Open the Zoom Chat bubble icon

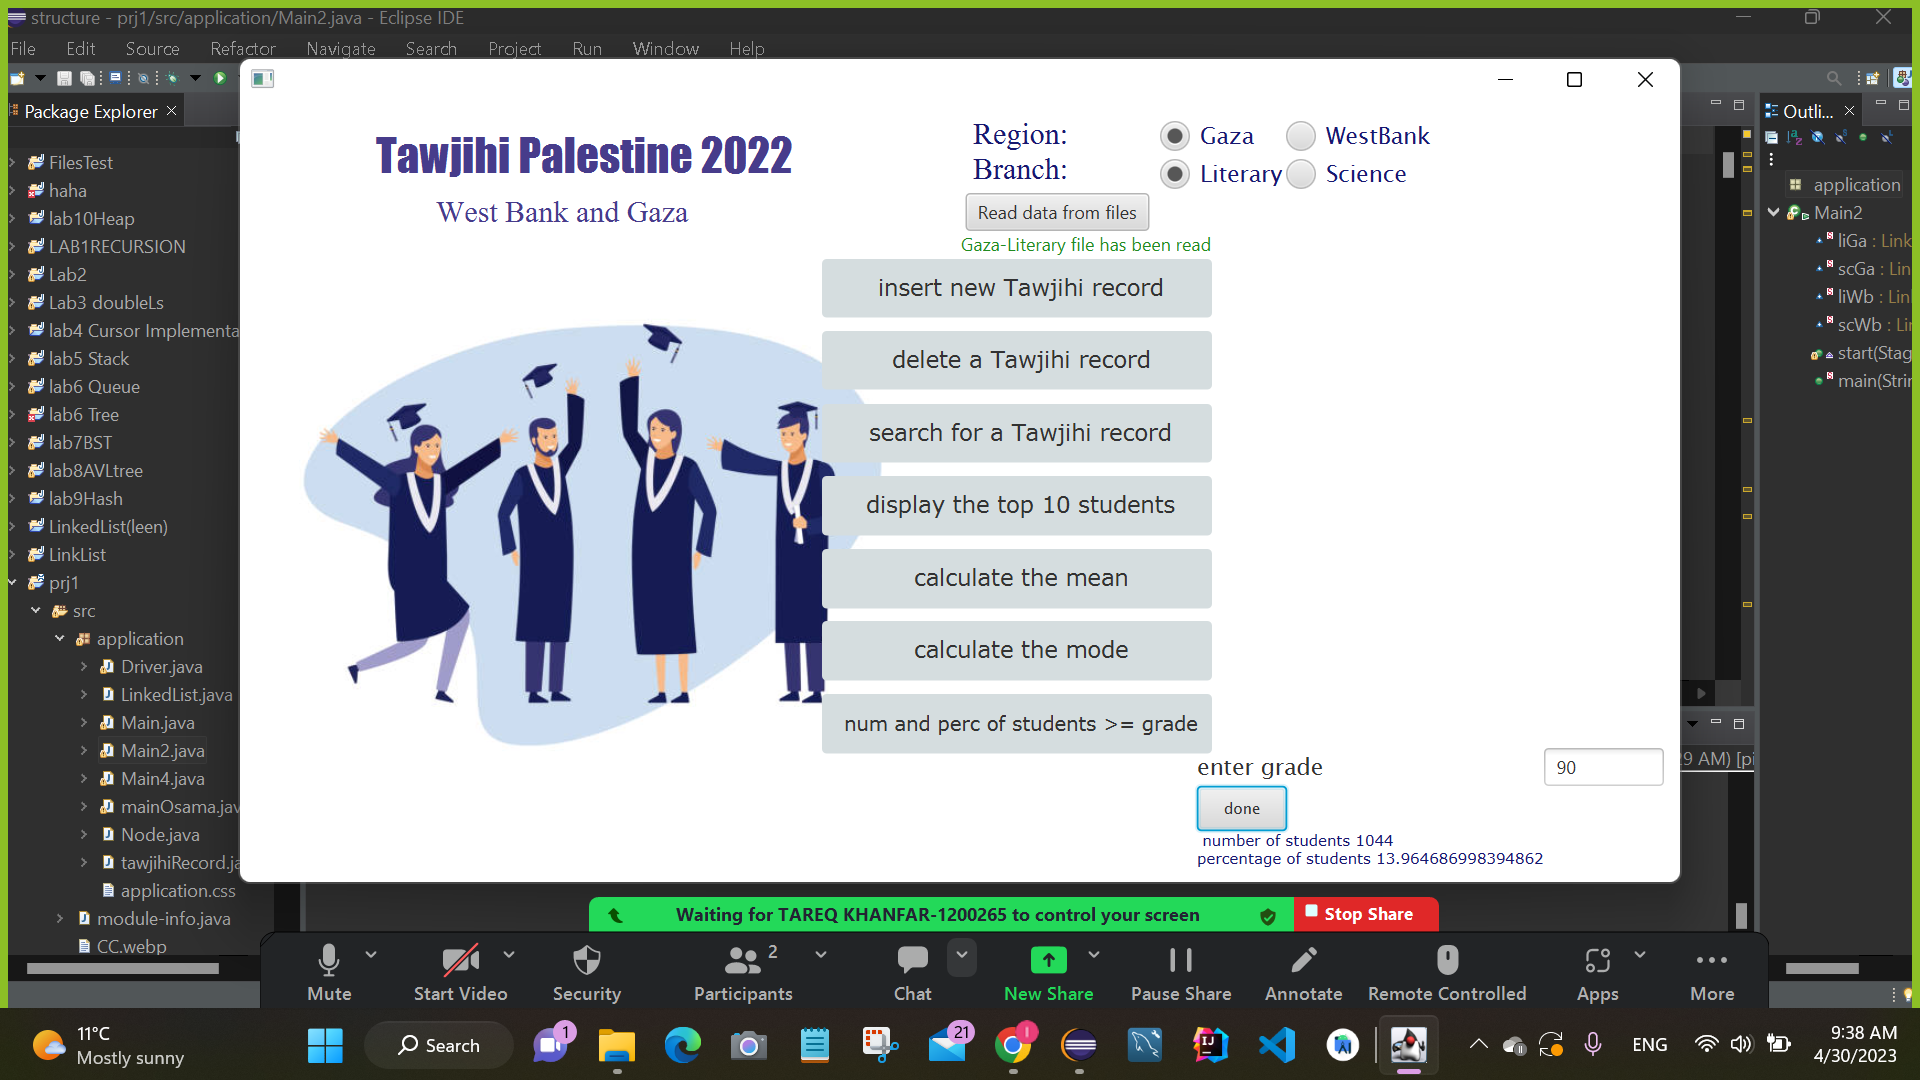pos(912,960)
